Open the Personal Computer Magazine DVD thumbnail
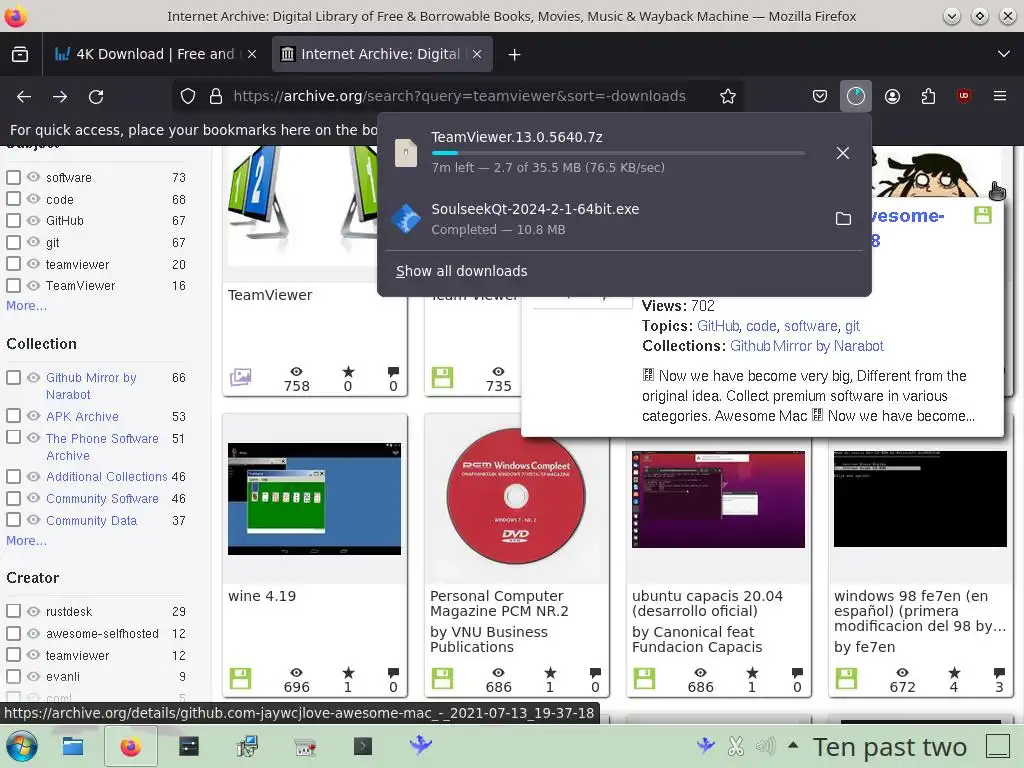This screenshot has height=768, width=1024. point(516,497)
